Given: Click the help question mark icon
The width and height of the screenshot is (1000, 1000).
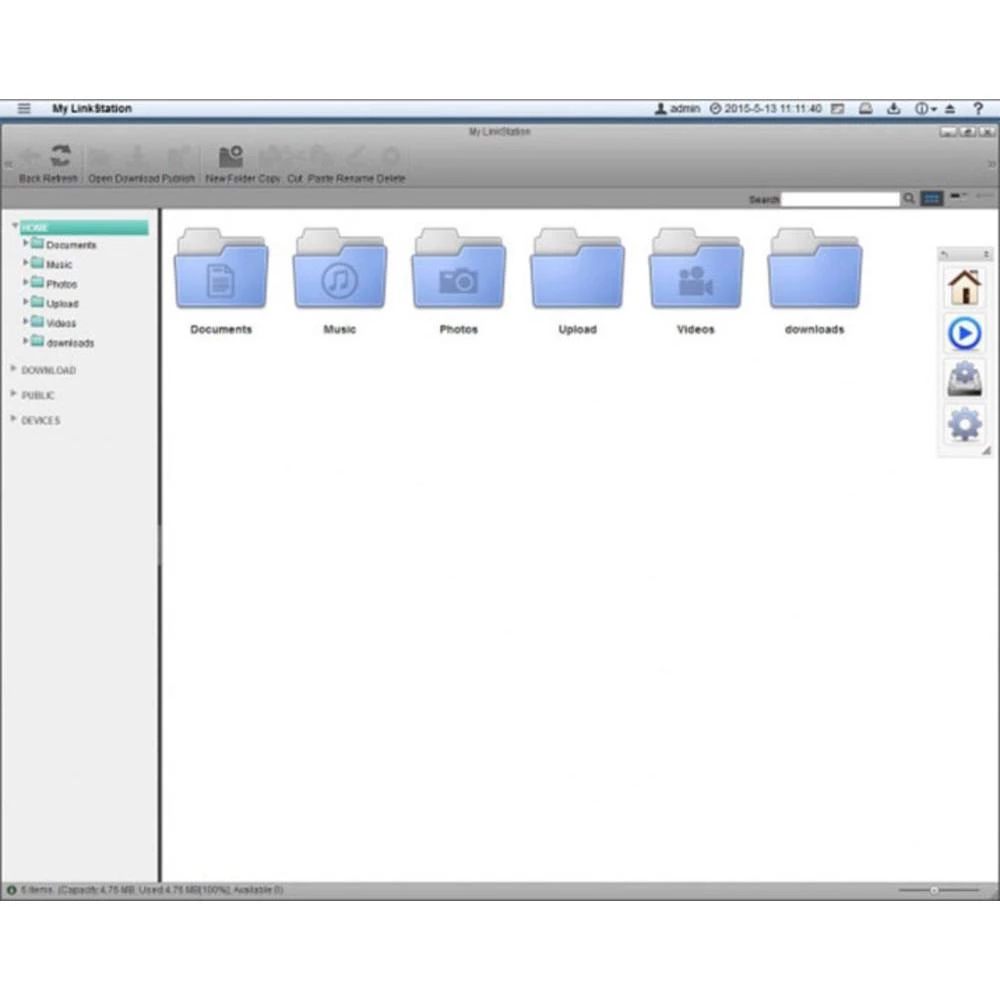Looking at the screenshot, I should (x=978, y=108).
